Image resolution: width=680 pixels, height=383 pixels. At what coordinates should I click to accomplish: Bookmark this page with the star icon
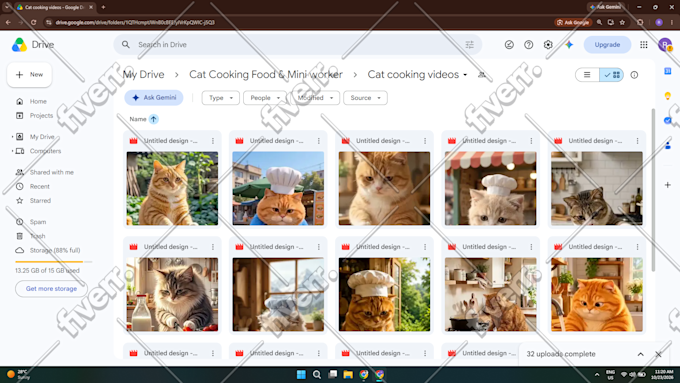click(622, 22)
